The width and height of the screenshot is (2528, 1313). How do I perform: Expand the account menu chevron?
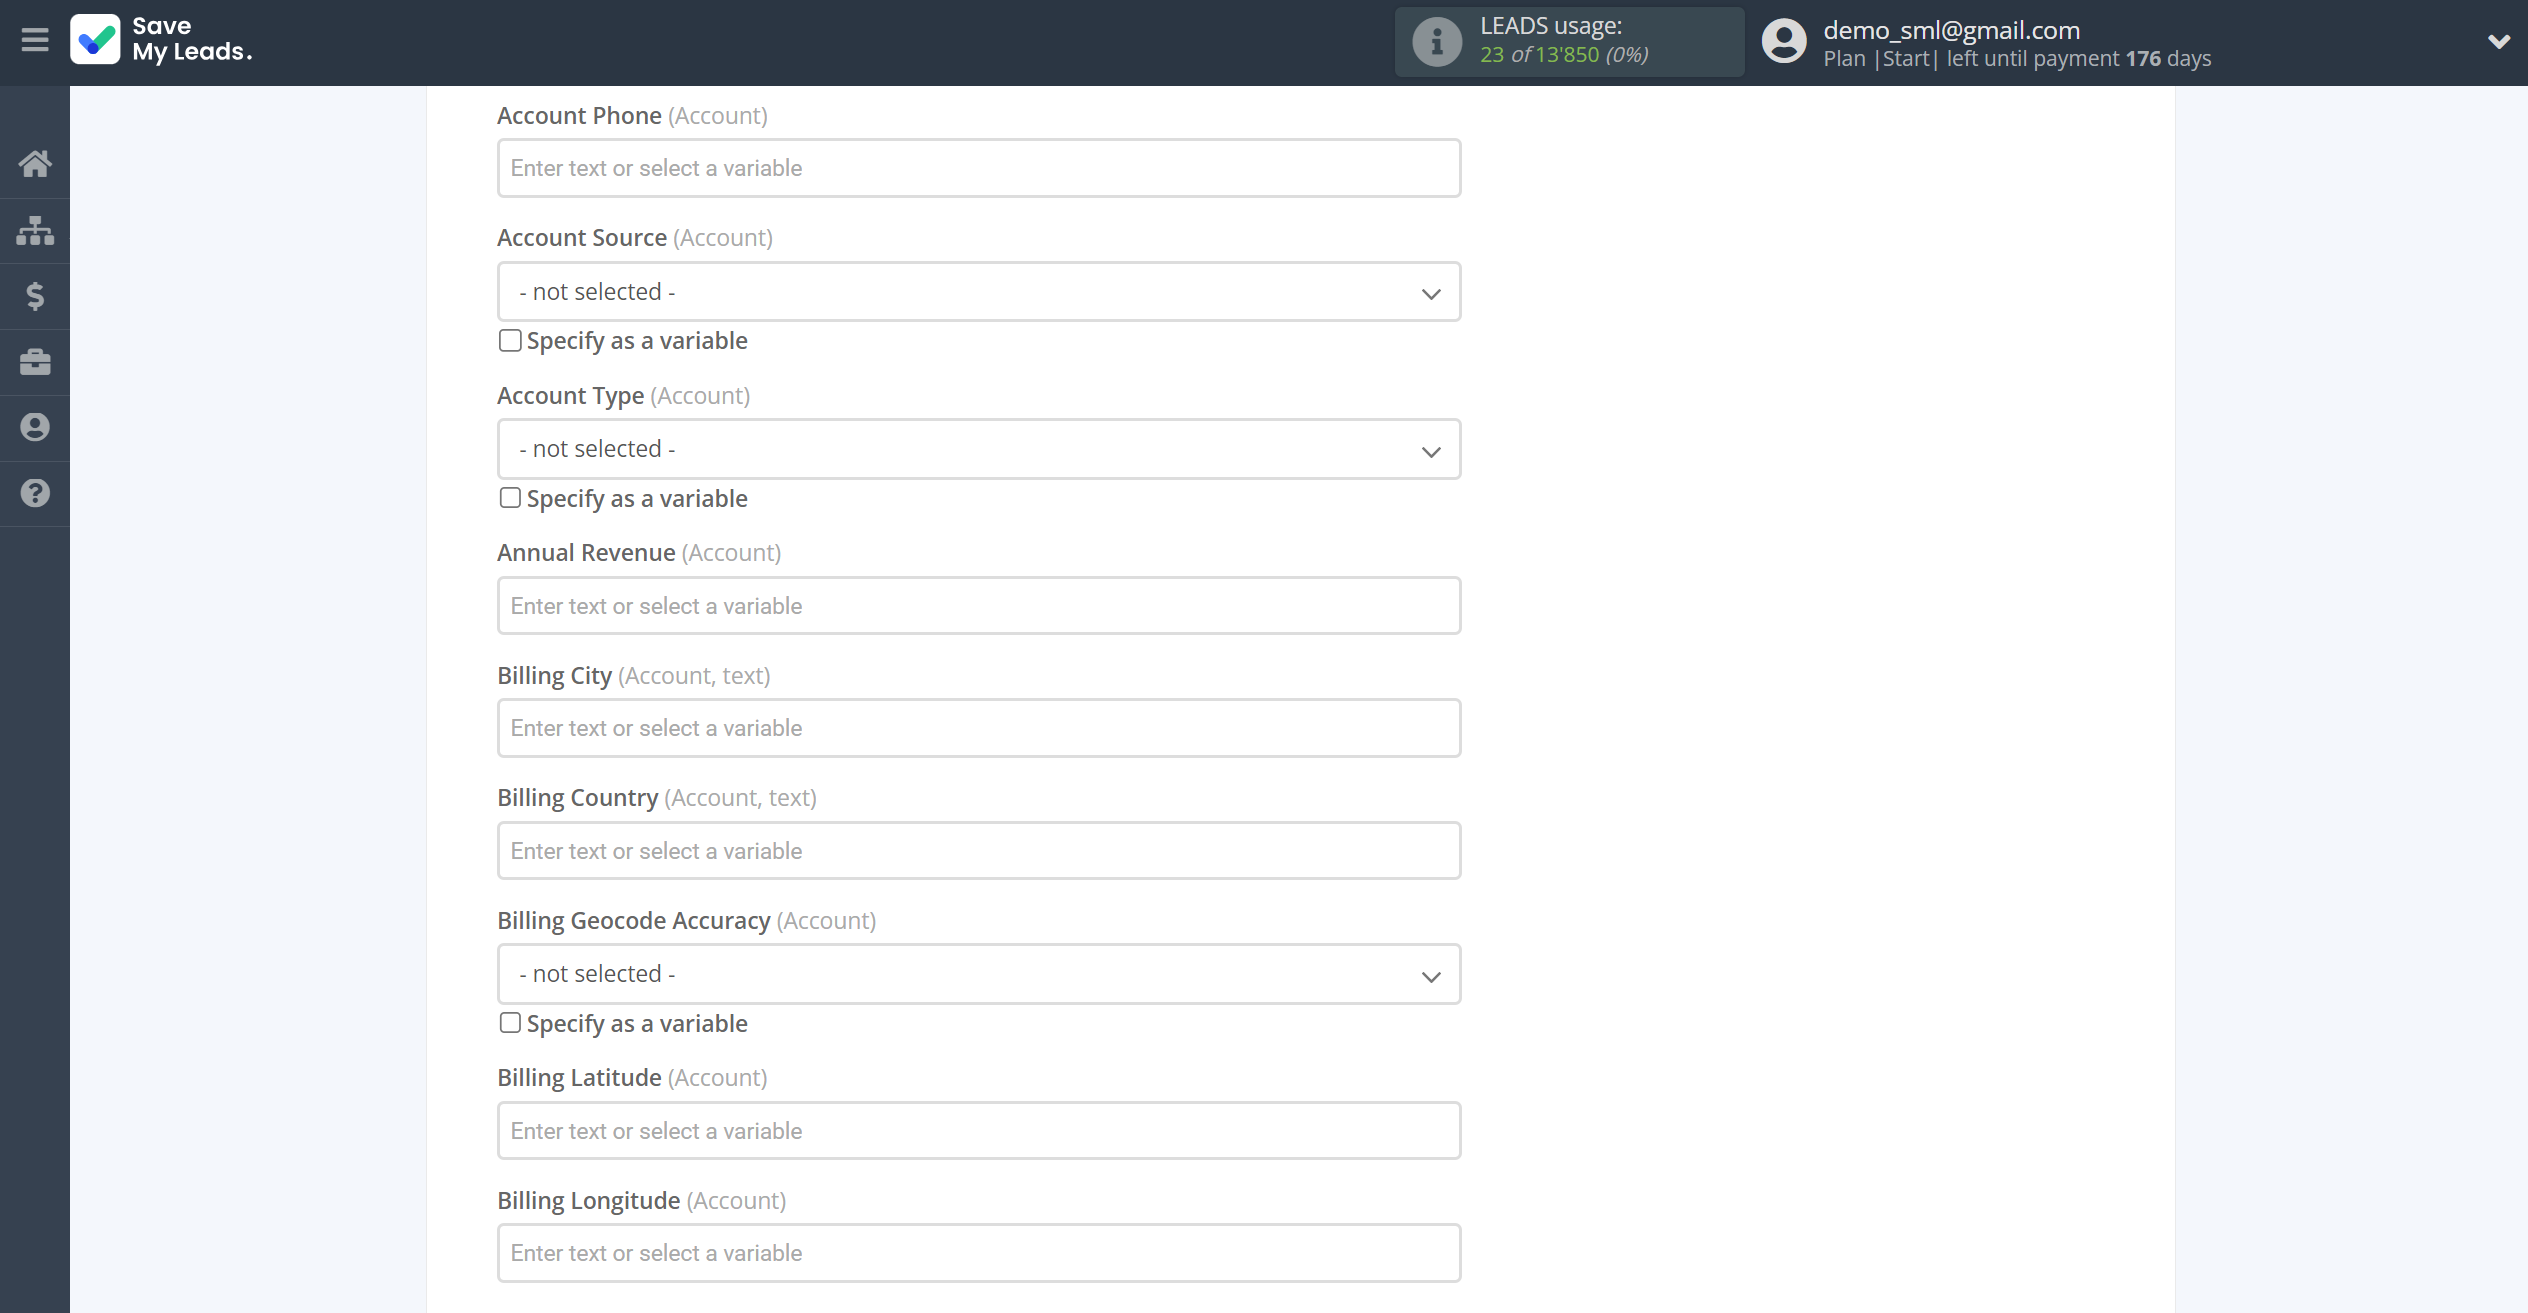[2497, 42]
